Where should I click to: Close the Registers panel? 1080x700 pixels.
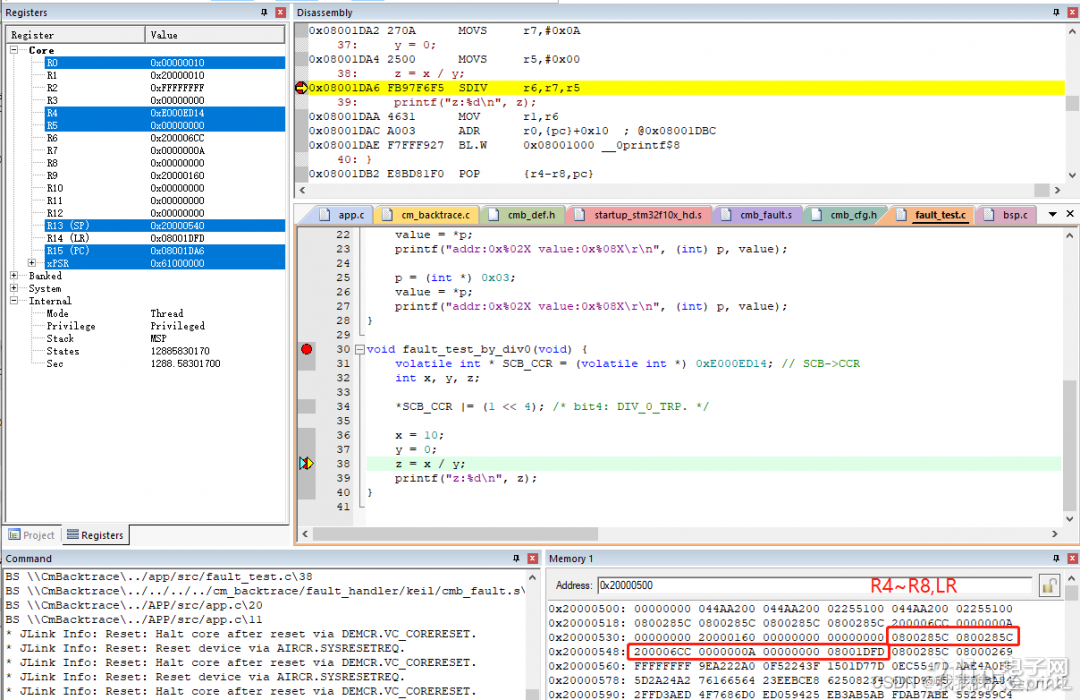click(x=280, y=12)
